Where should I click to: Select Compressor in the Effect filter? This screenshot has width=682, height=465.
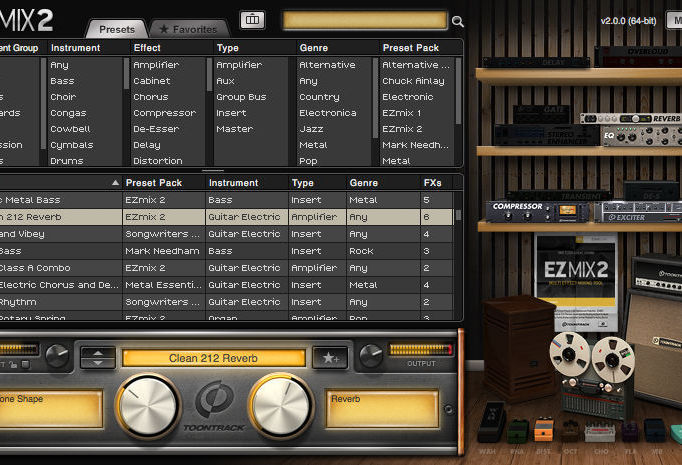coord(164,113)
